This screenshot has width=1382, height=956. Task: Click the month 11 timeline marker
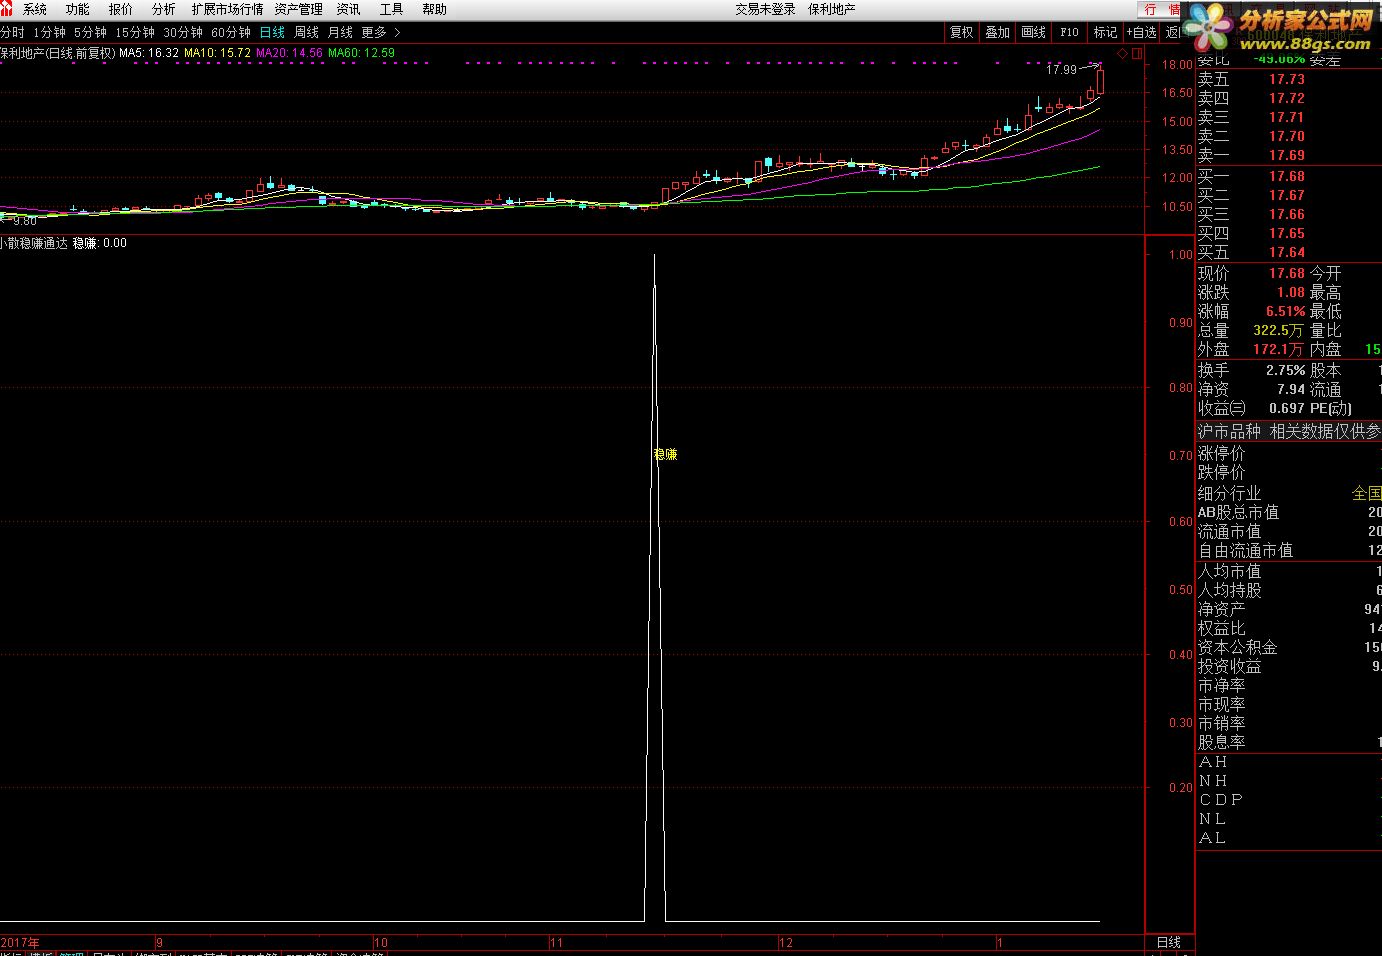tap(556, 942)
